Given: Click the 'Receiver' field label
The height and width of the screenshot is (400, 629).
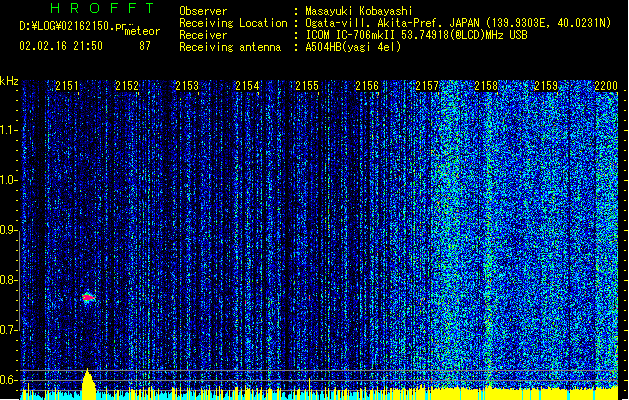Looking at the screenshot, I should (203, 35).
